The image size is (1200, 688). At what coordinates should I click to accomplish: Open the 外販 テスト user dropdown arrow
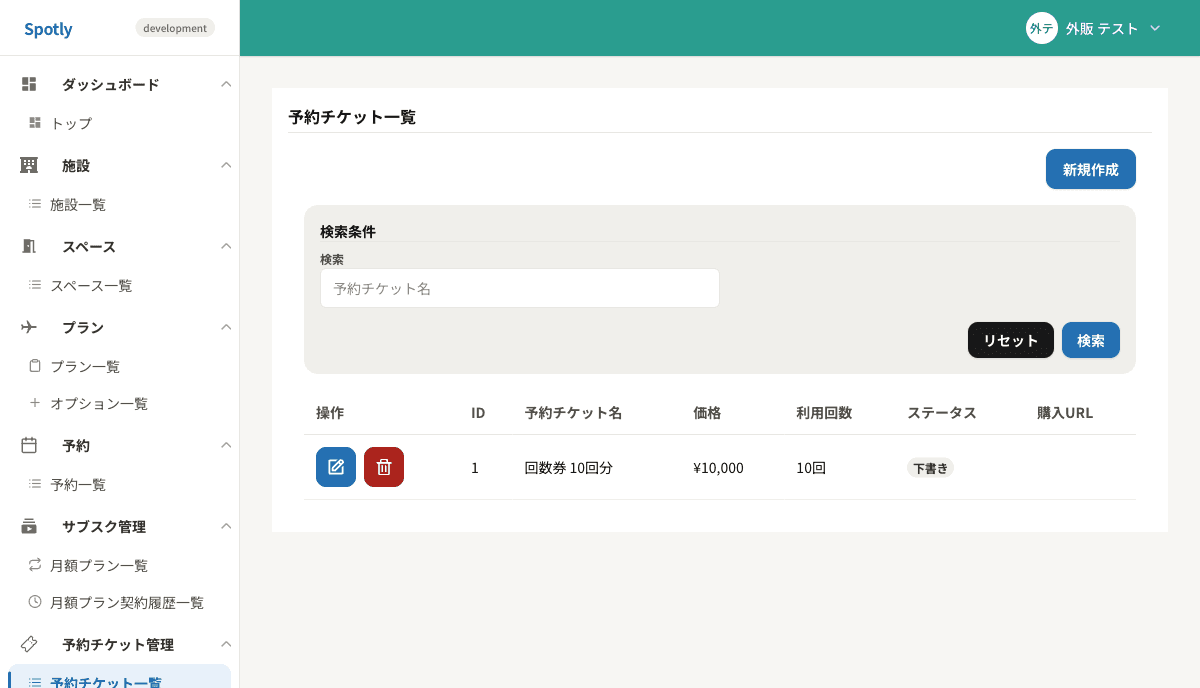(x=1155, y=28)
